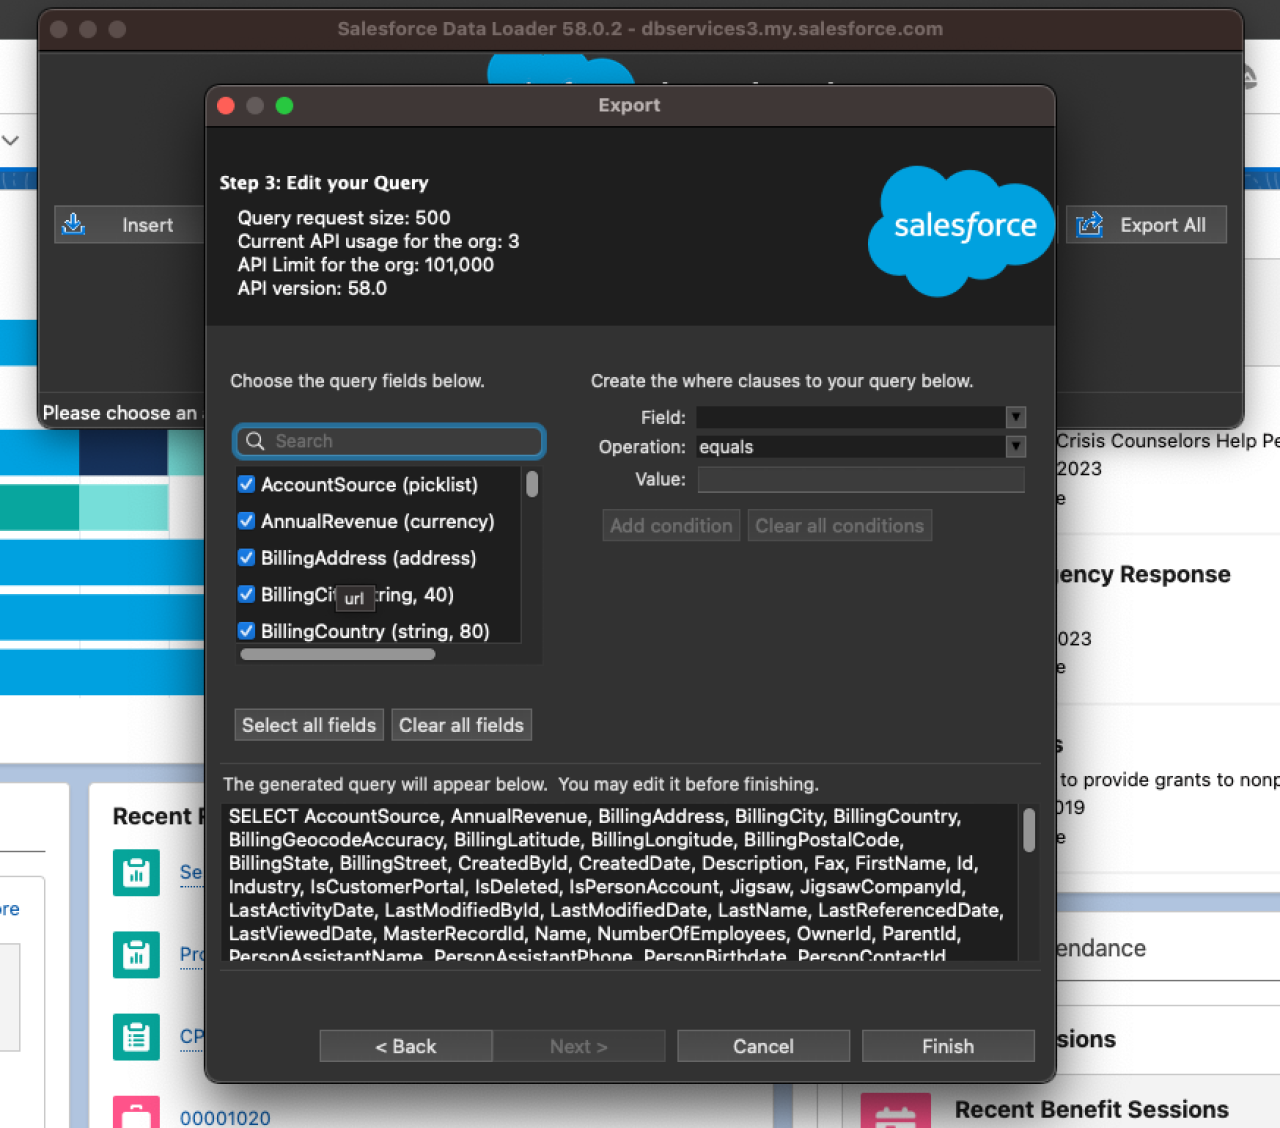Viewport: 1280px width, 1128px height.
Task: Click inside the generated SOQL query text area
Action: (620, 883)
